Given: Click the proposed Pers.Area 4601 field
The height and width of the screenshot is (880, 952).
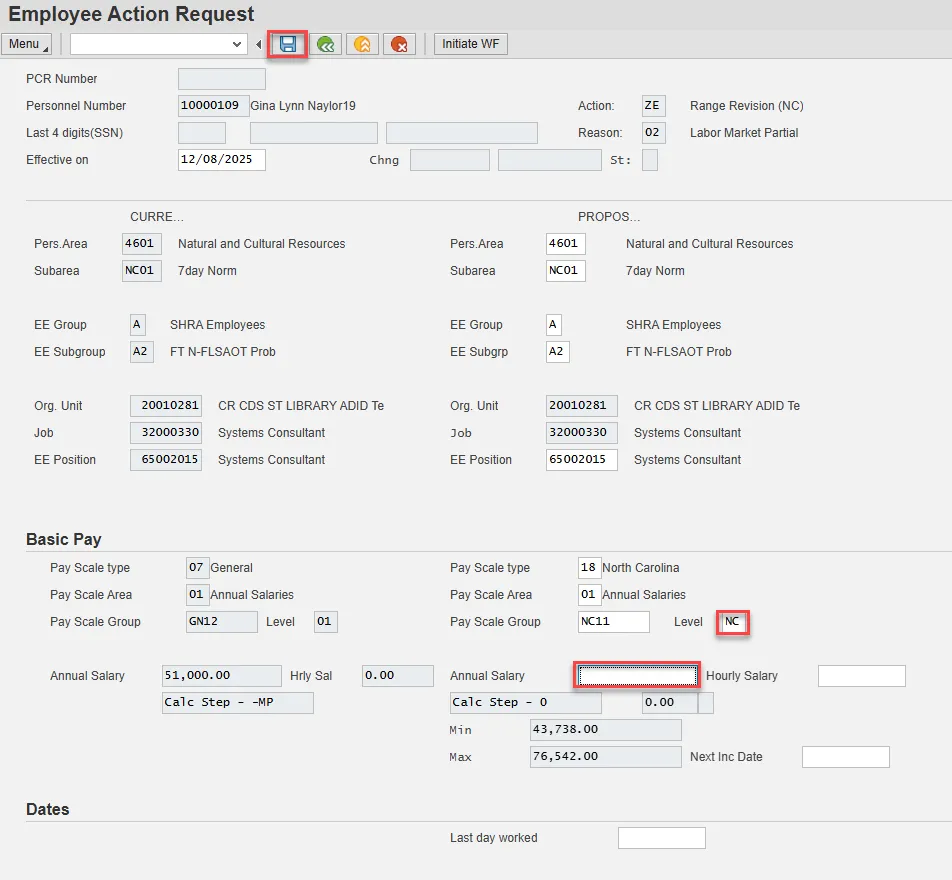Looking at the screenshot, I should point(565,244).
